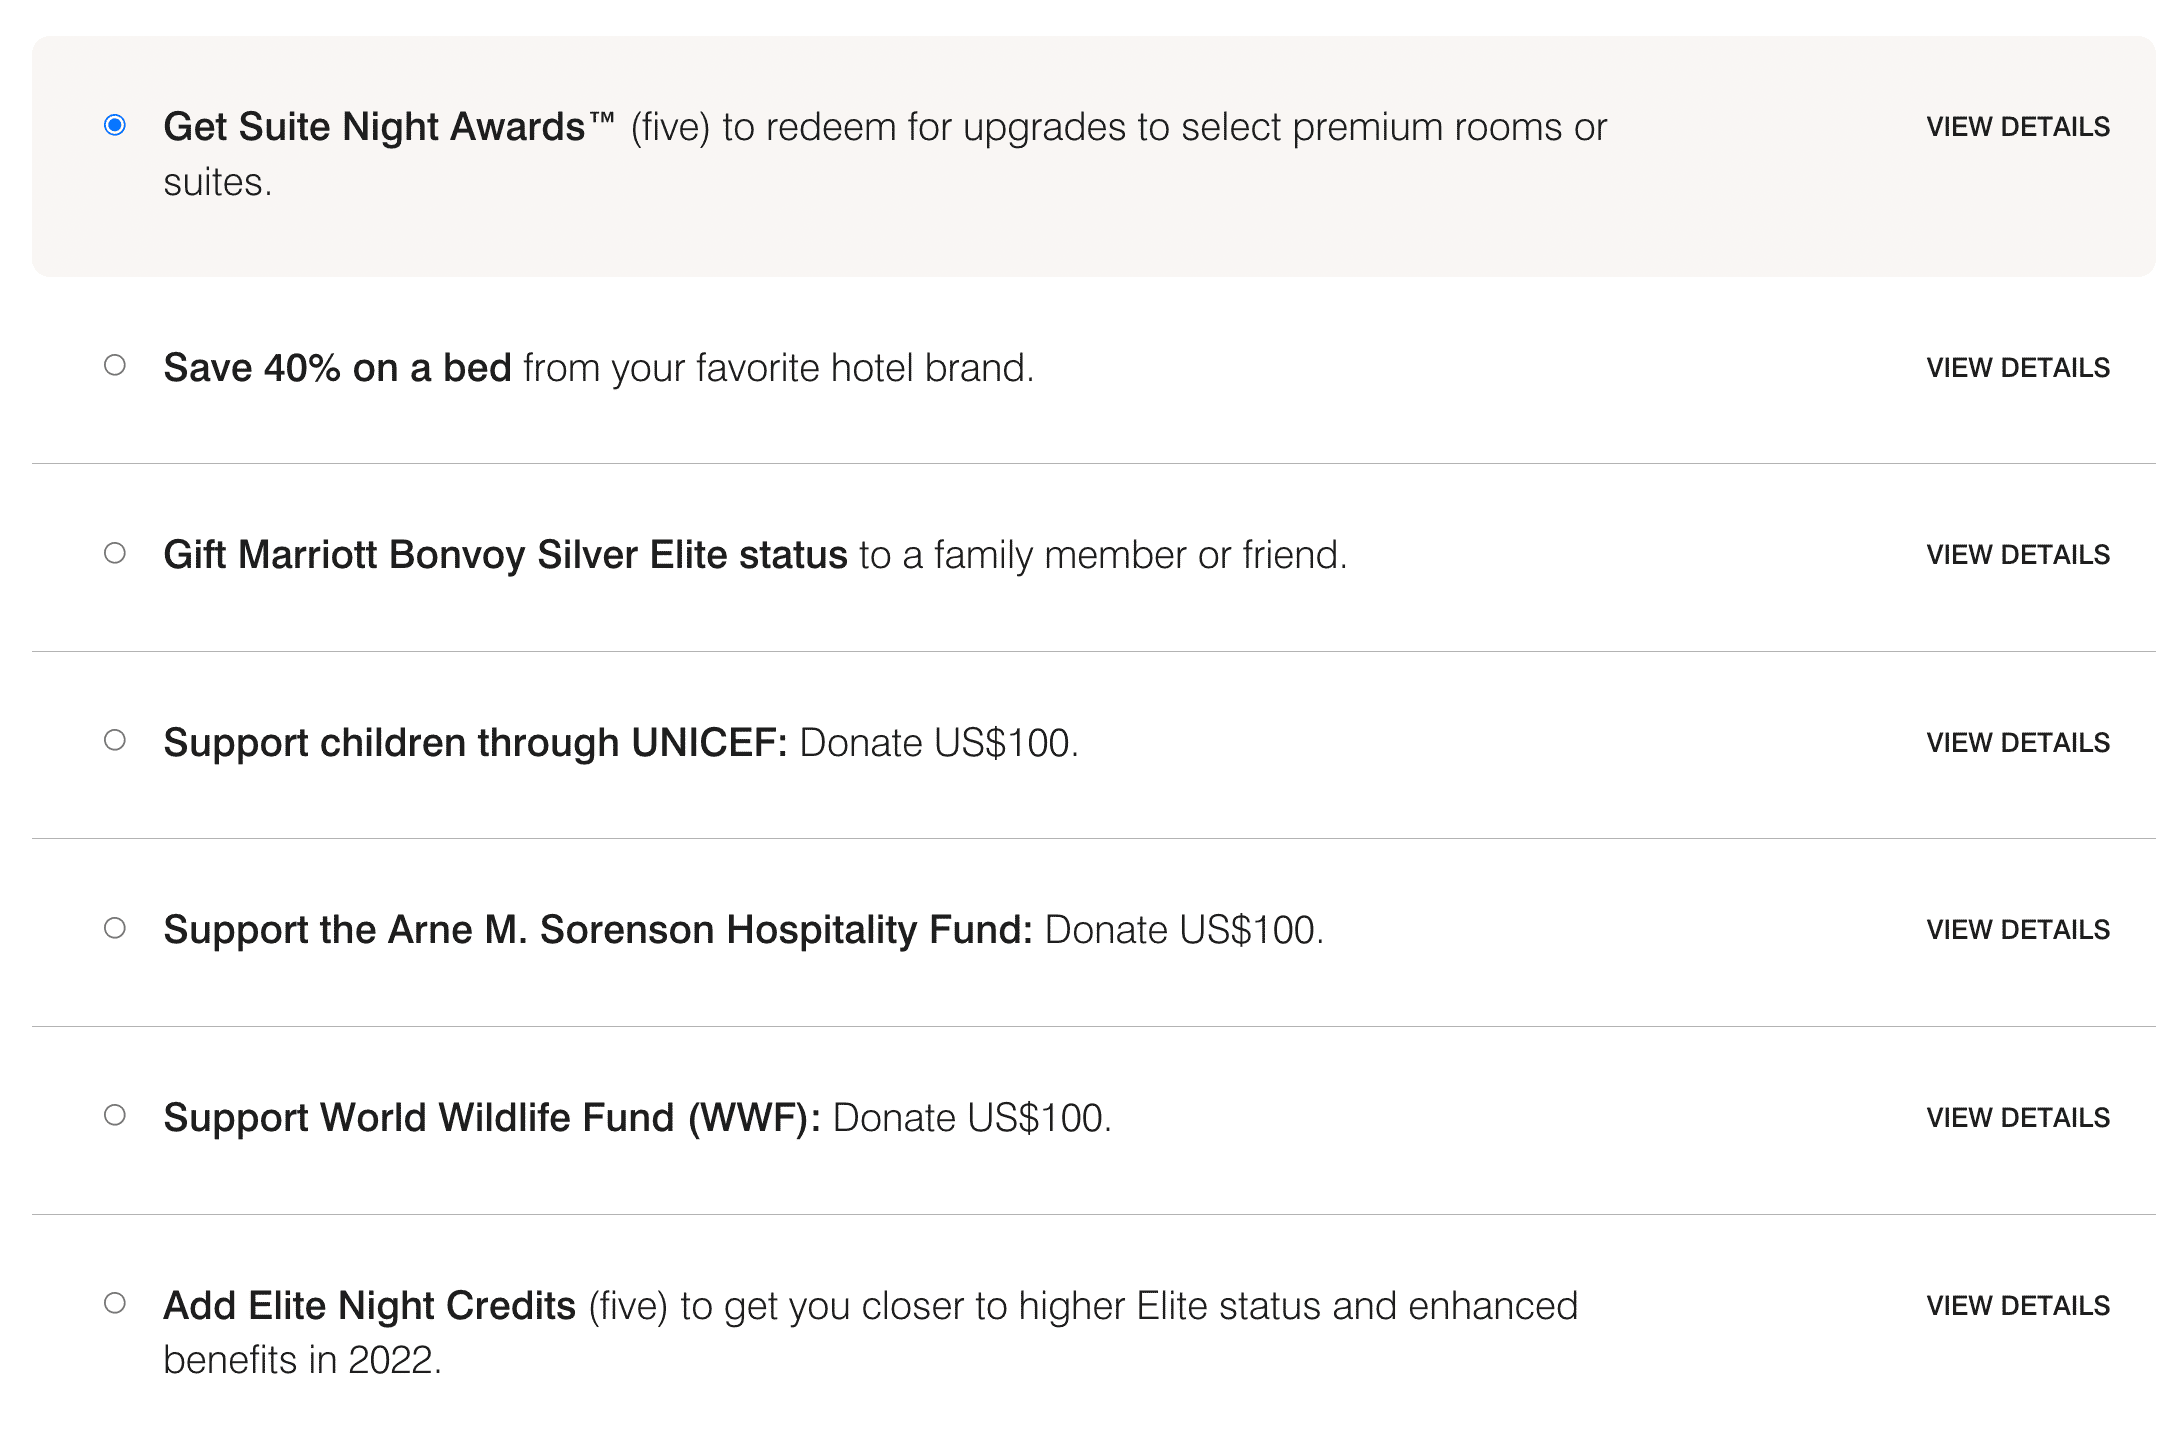Click the "Add Elite Night Credits" label text

(x=369, y=1306)
